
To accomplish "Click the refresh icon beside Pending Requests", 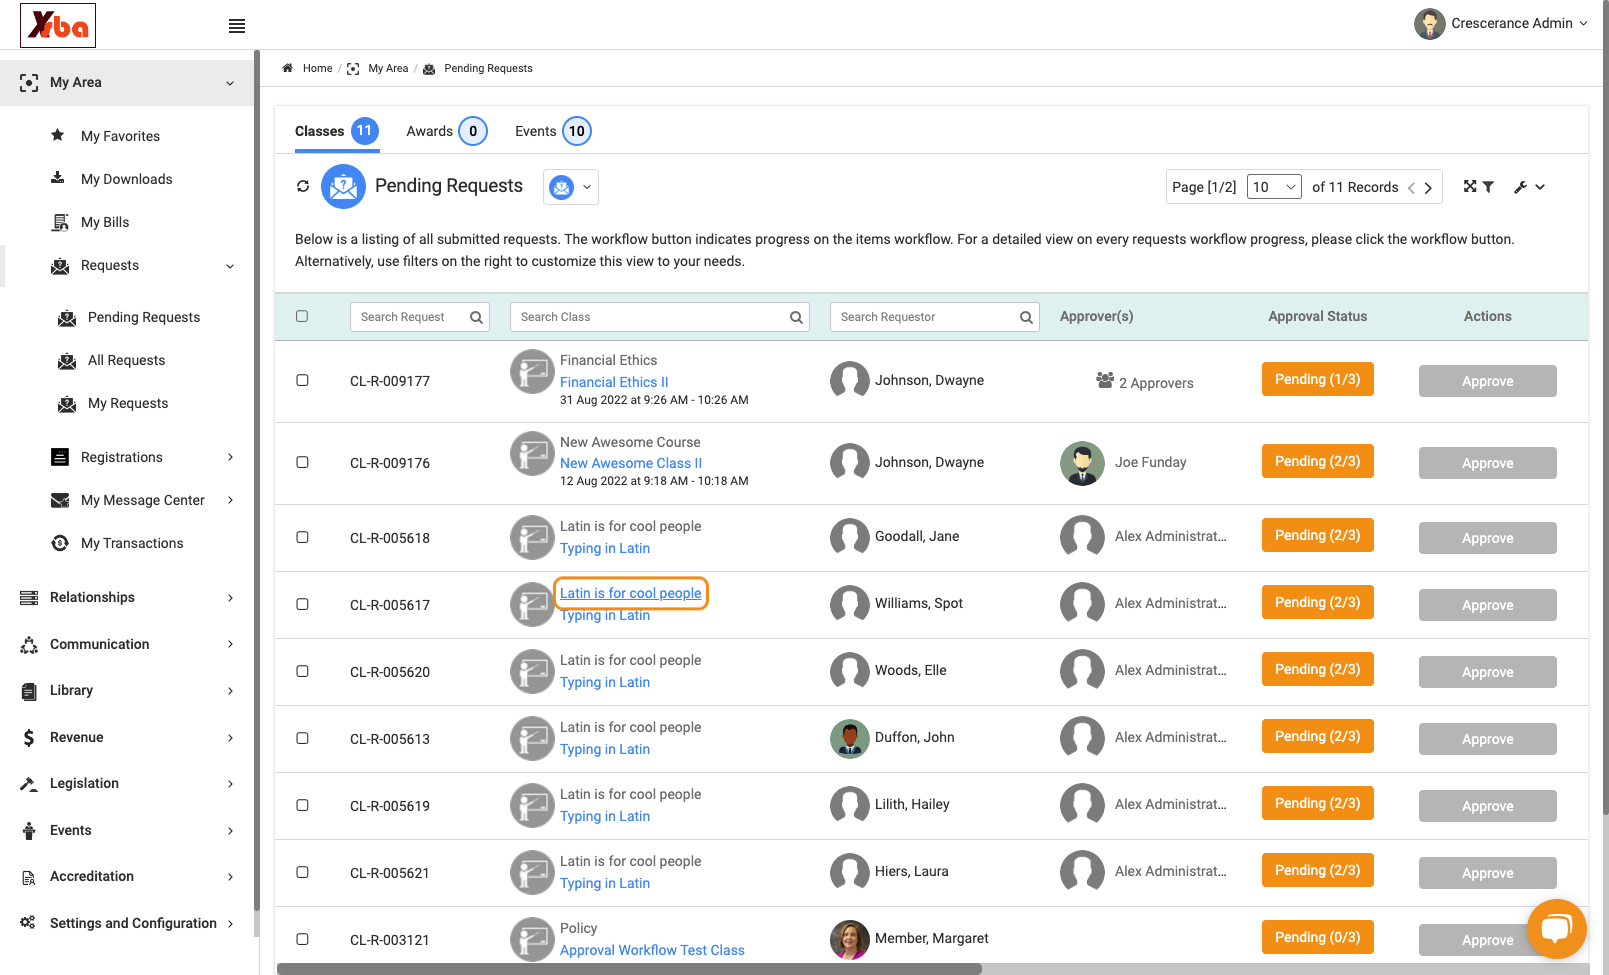I will point(303,186).
